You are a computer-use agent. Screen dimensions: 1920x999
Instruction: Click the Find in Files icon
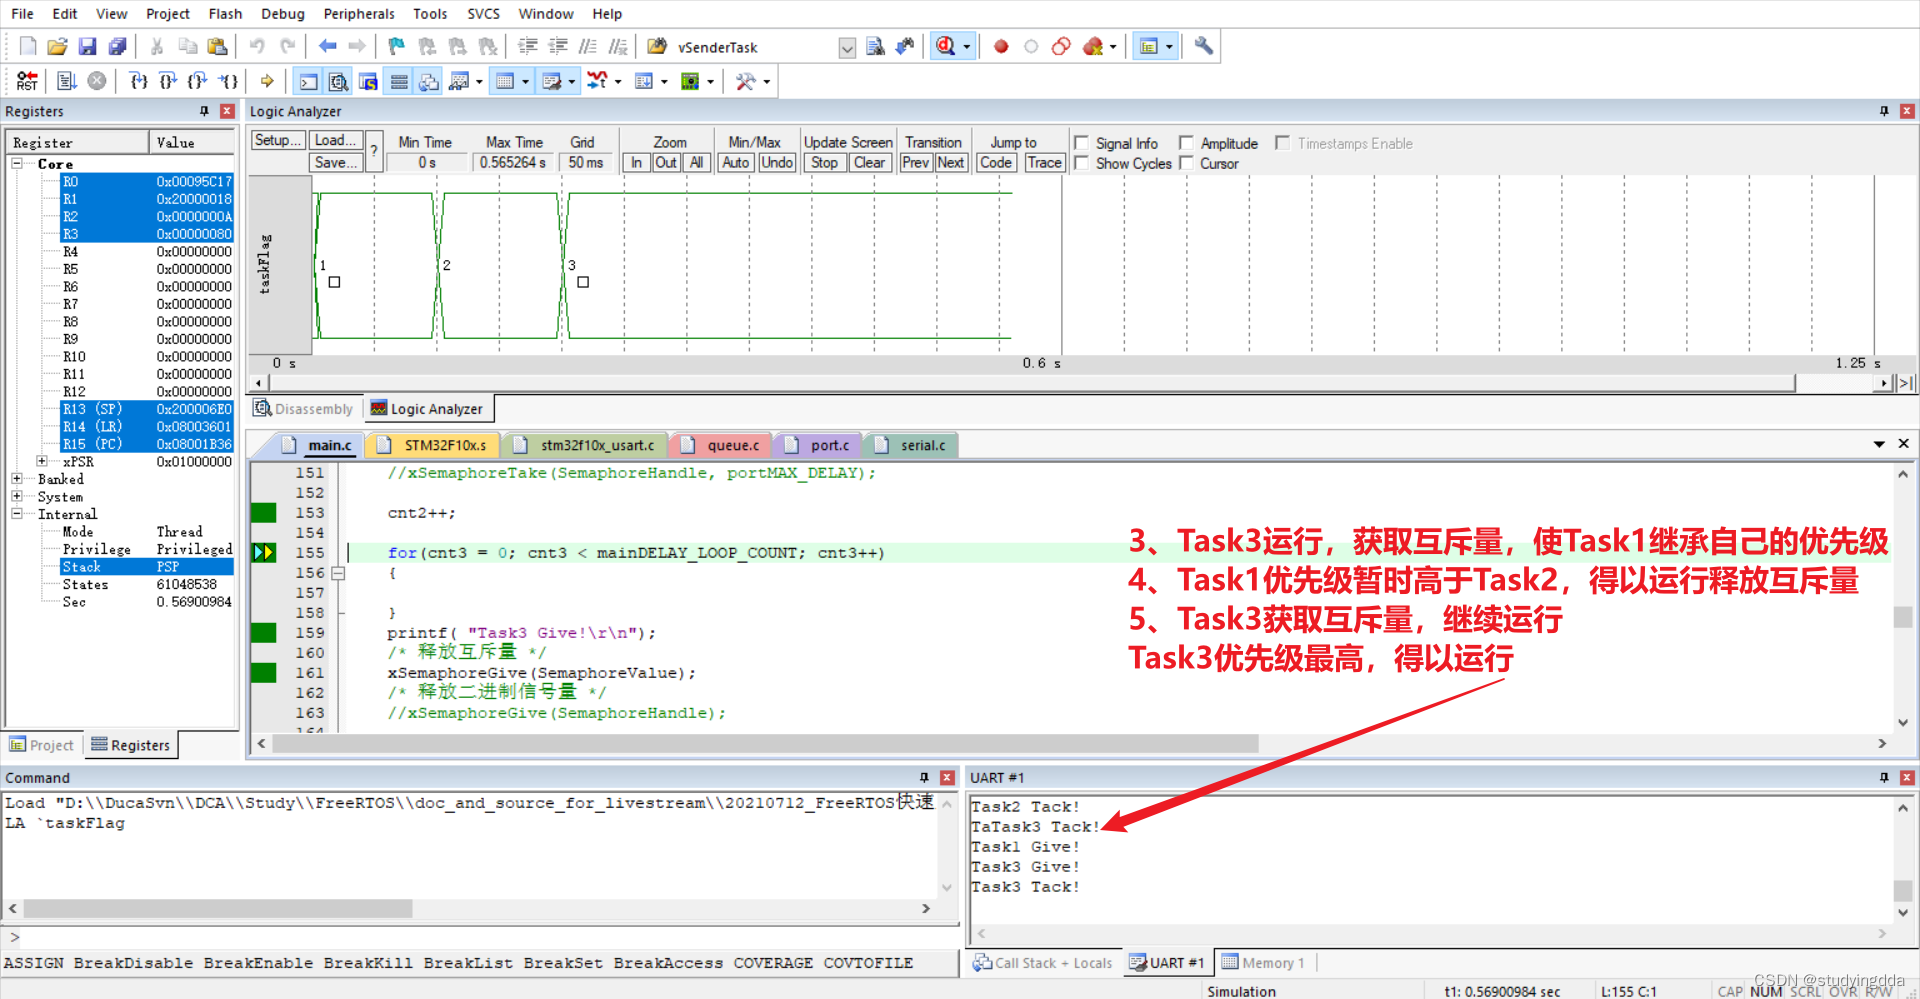click(875, 46)
